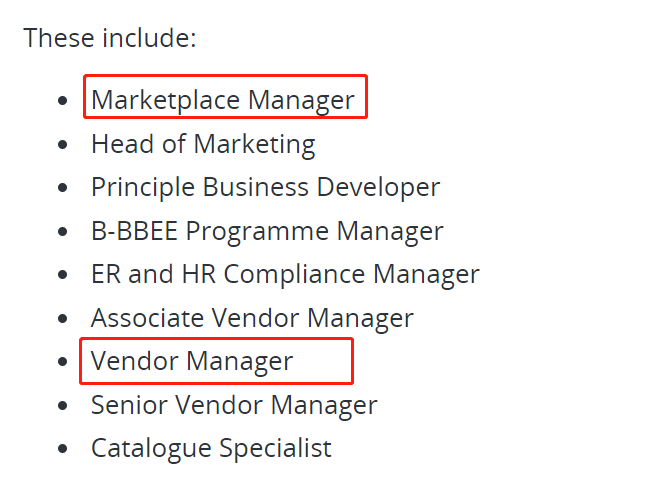Click ER and HR Compliance Manager
The image size is (647, 480).
[x=285, y=274]
